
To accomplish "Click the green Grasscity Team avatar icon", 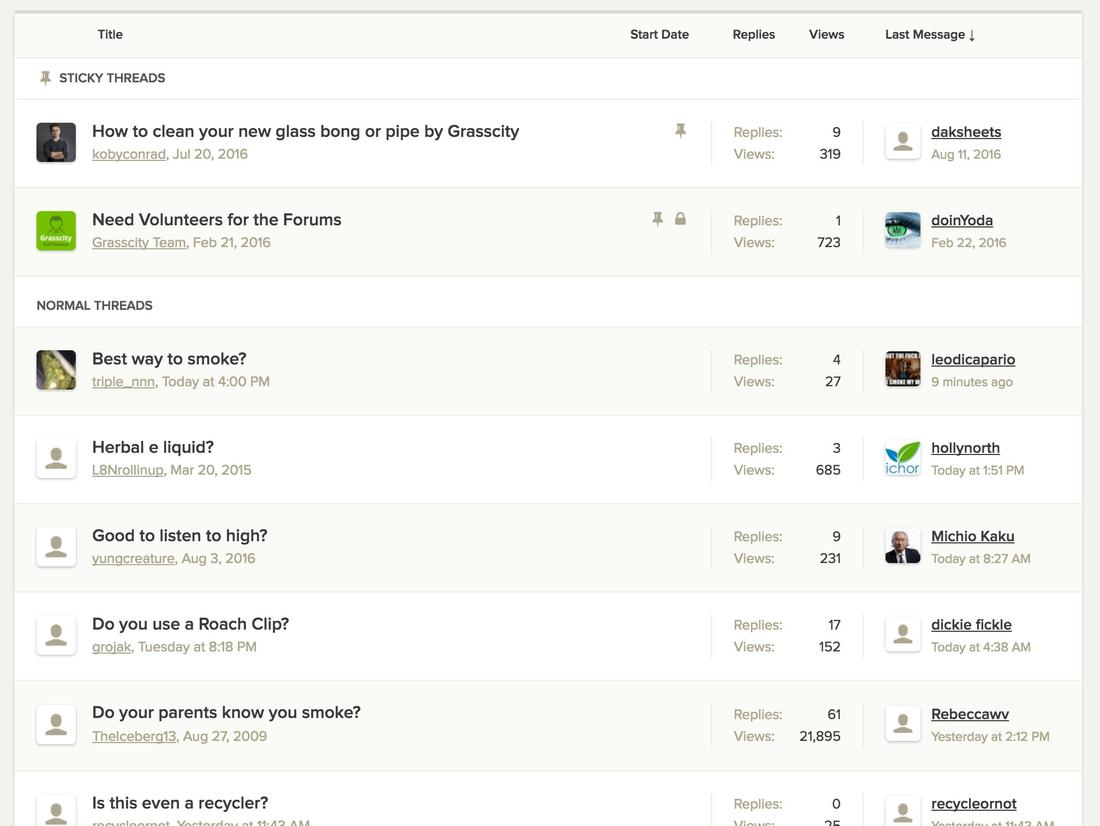I will pos(56,231).
